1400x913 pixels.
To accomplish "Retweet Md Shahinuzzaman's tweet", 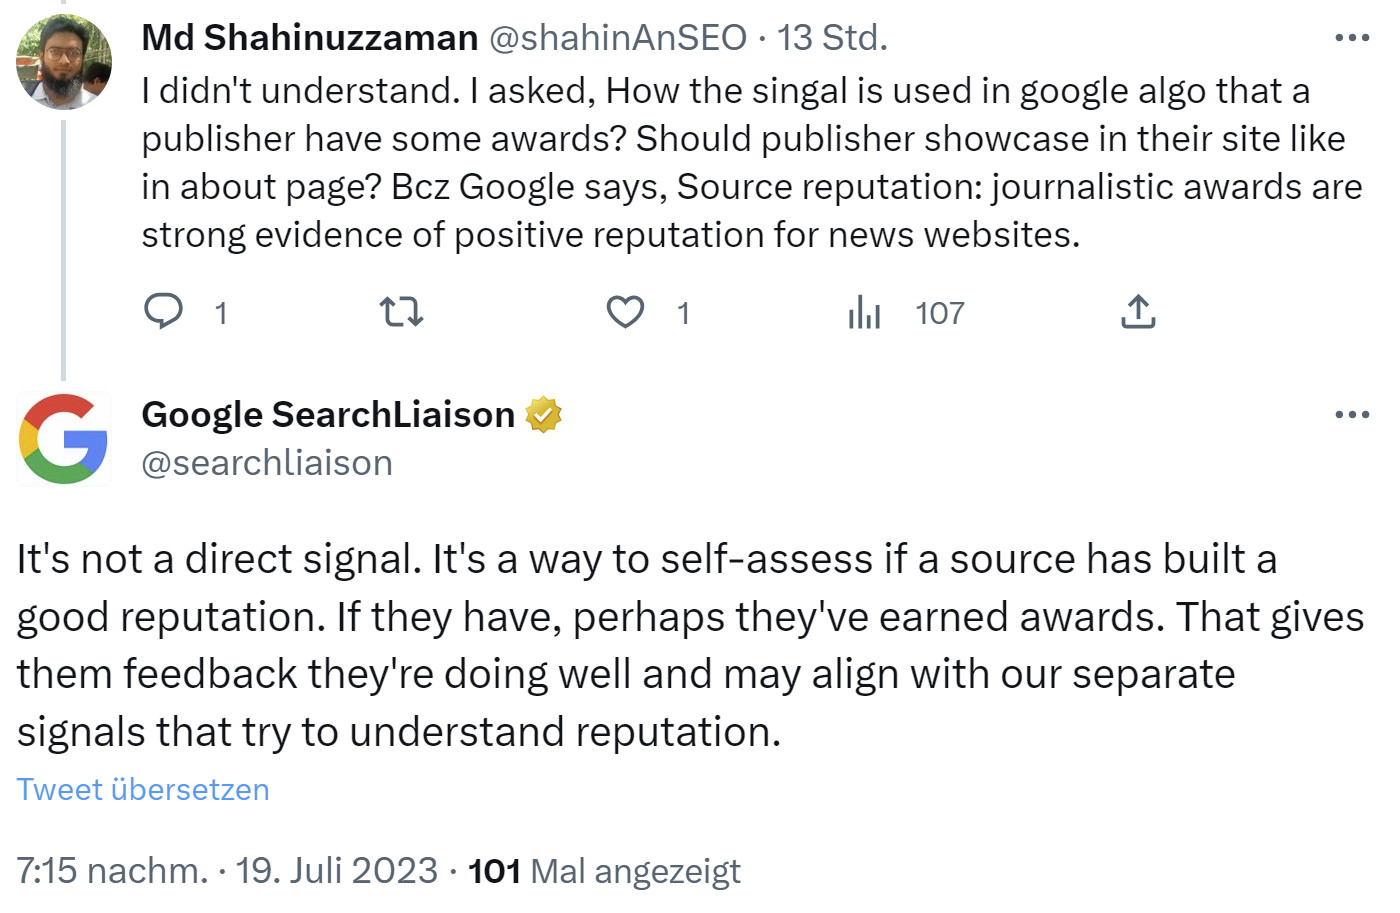I will coord(402,312).
